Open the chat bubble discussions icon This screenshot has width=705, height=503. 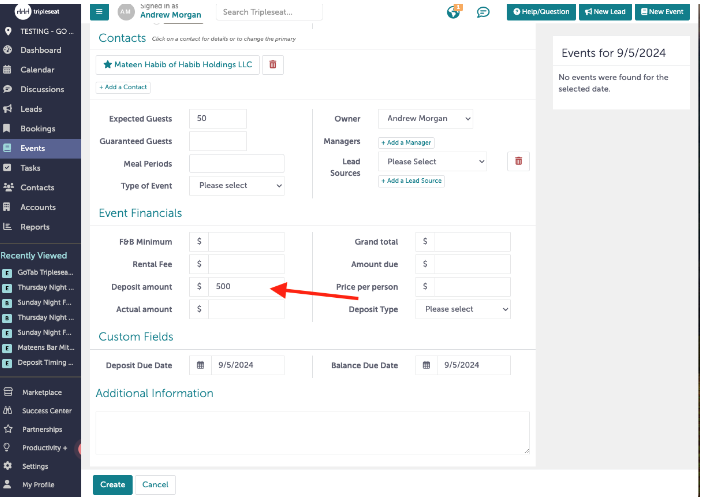(483, 12)
